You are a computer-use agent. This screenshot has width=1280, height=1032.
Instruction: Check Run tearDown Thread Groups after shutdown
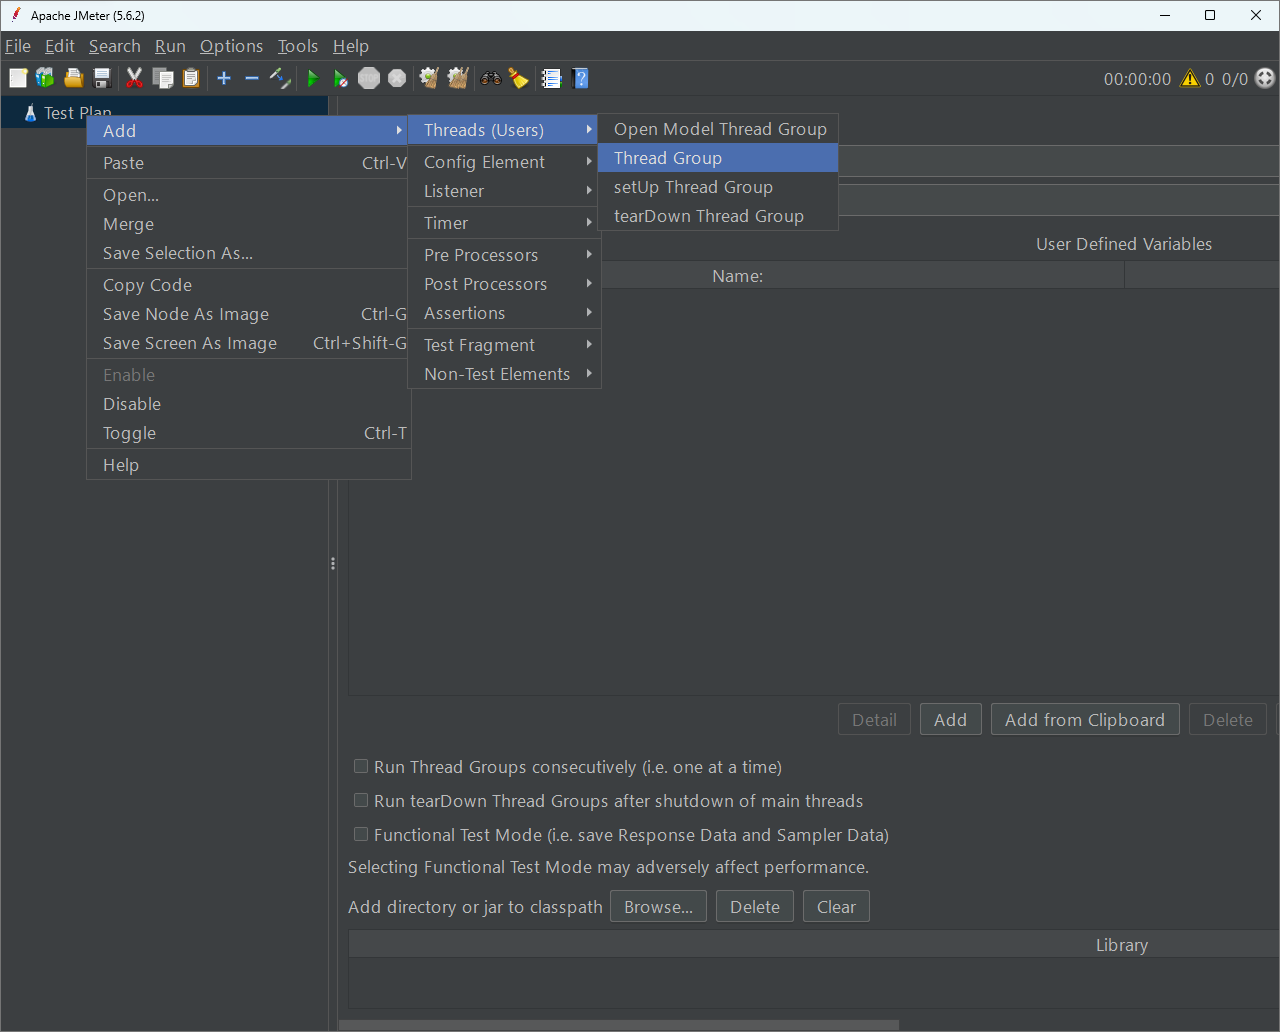(361, 801)
